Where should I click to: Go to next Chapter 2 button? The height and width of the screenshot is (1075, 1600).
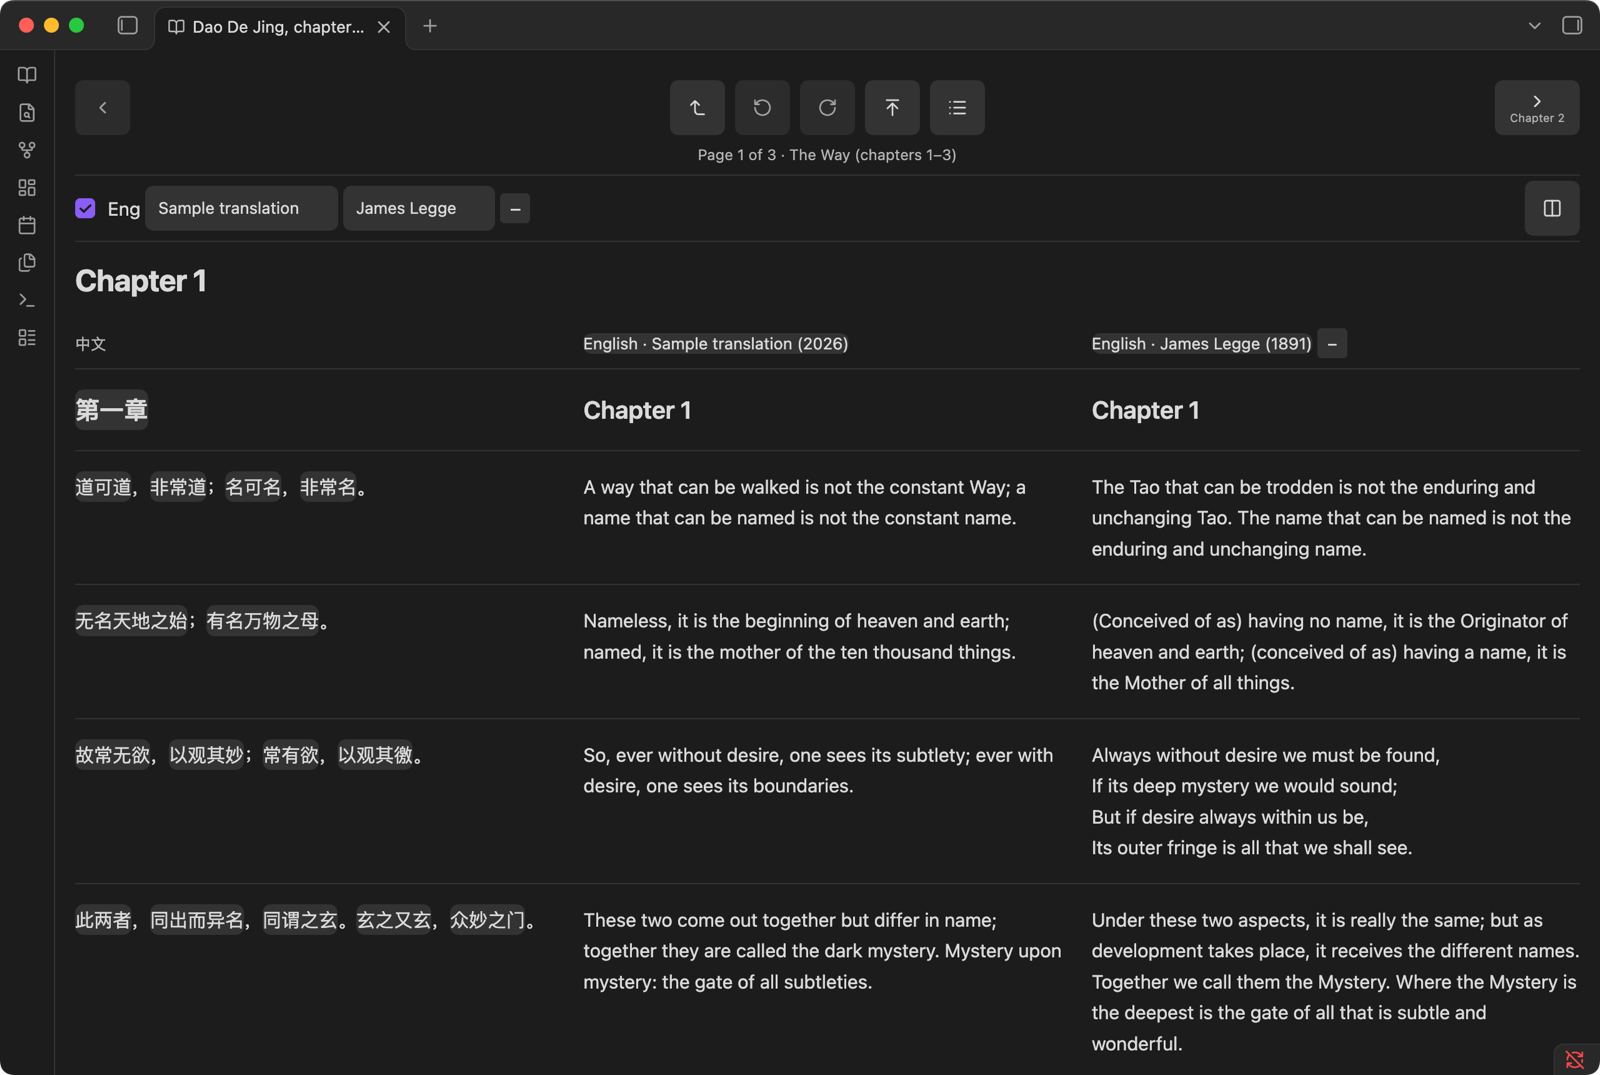pos(1537,107)
